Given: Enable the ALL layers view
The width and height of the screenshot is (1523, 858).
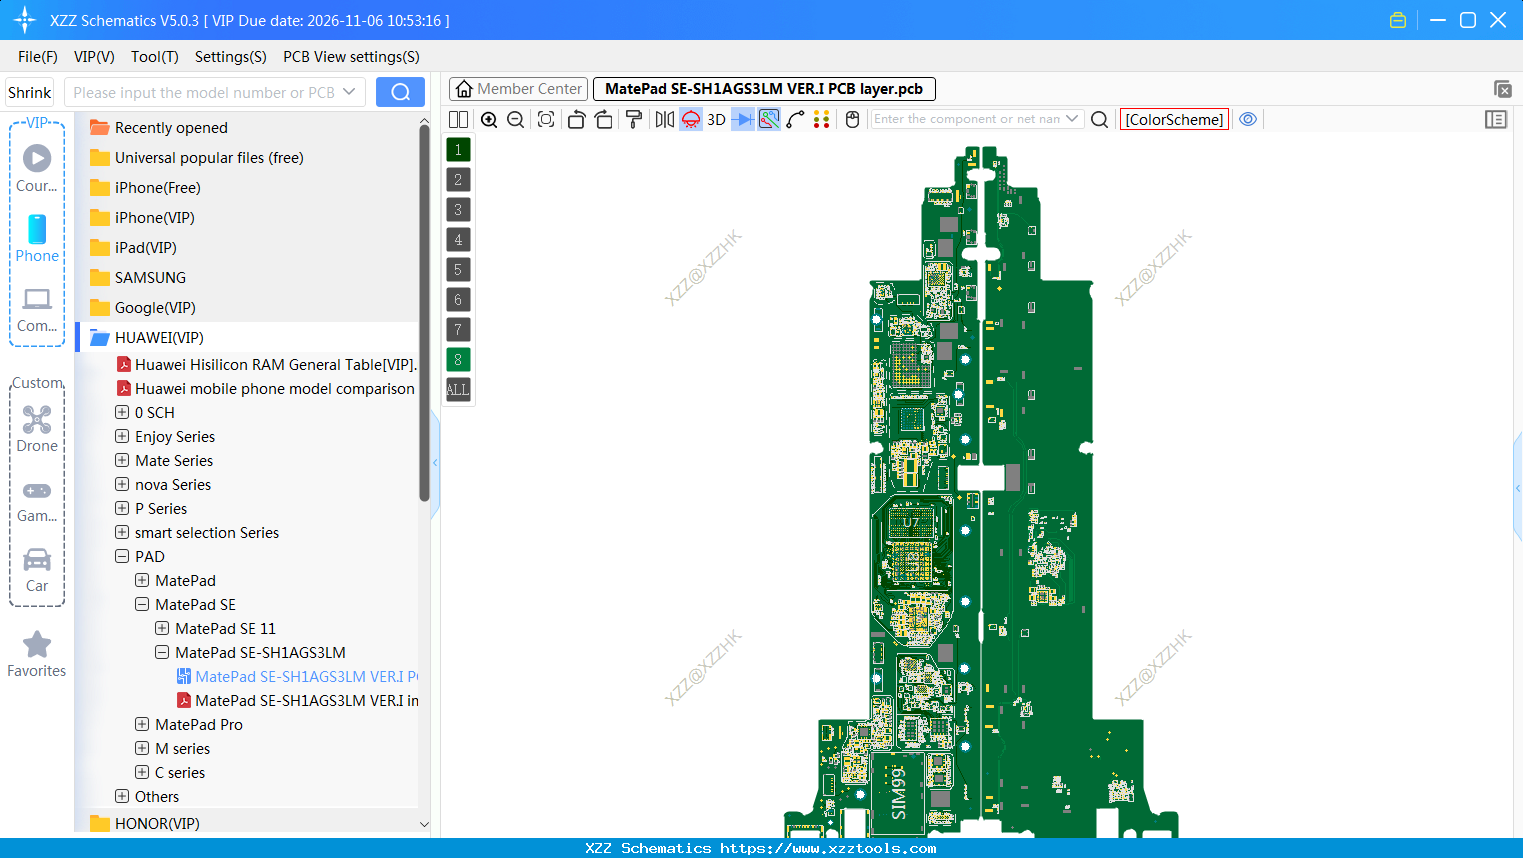Looking at the screenshot, I should click(x=457, y=389).
